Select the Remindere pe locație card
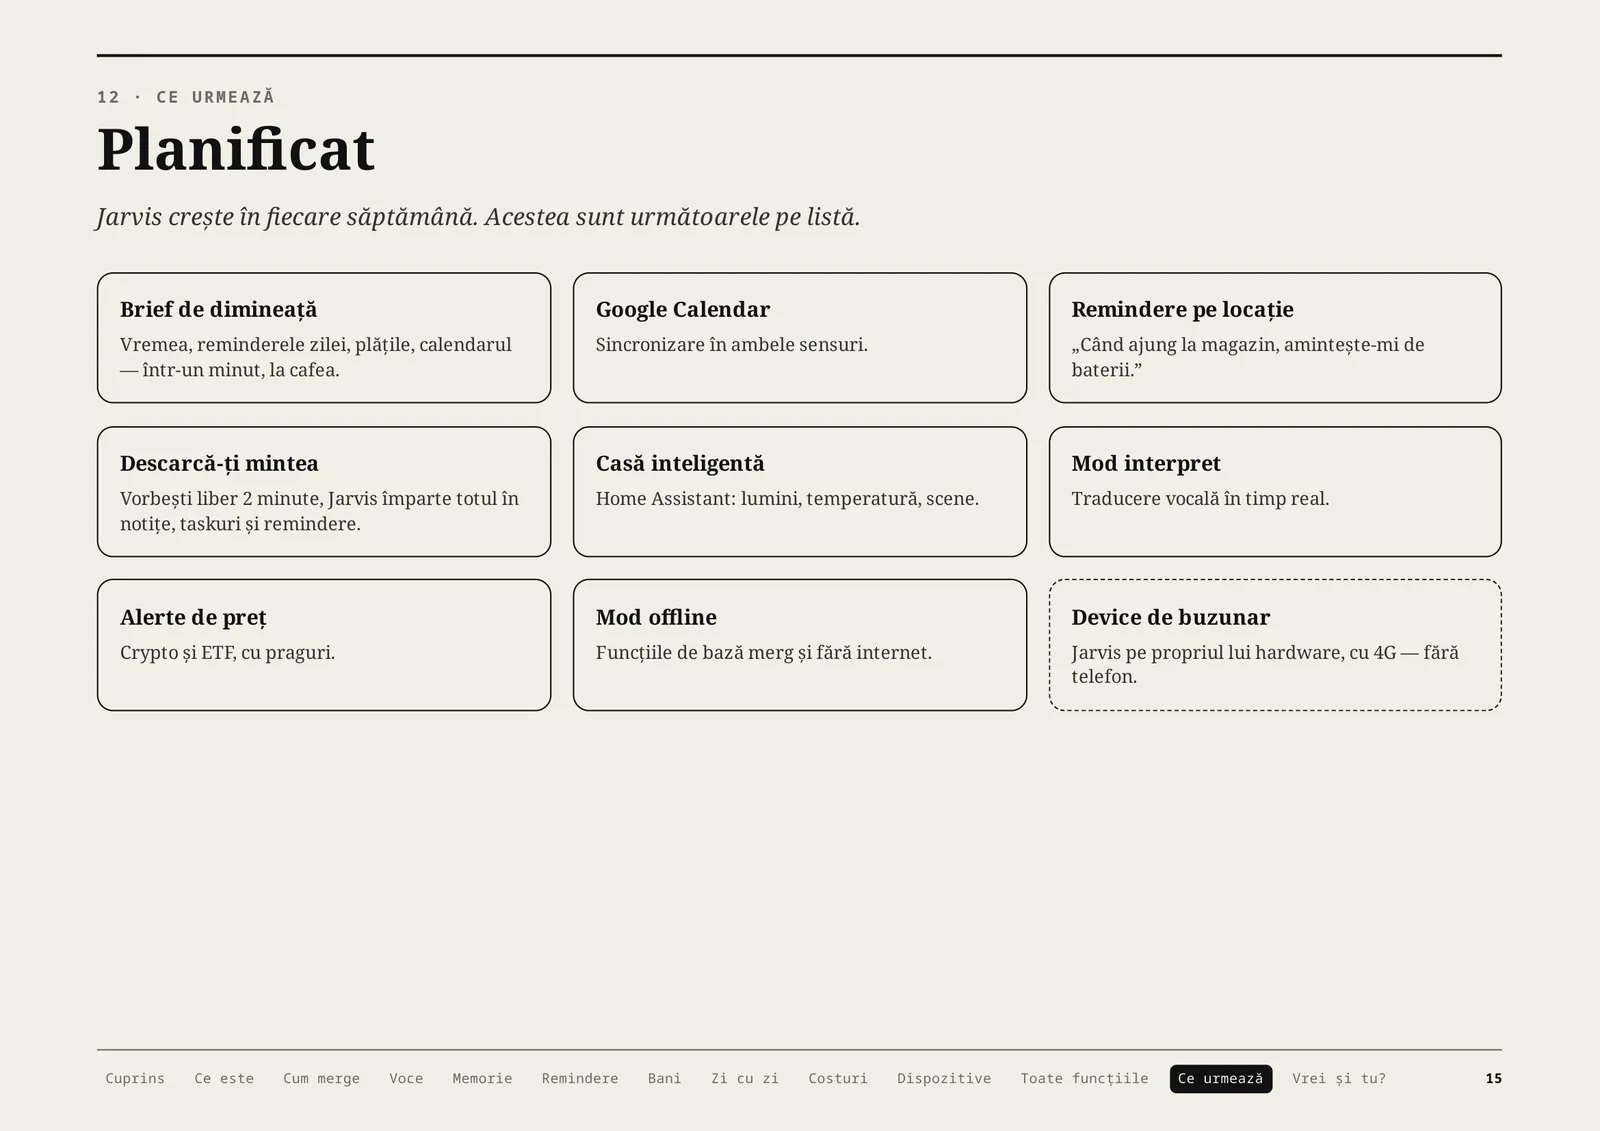 pyautogui.click(x=1275, y=338)
